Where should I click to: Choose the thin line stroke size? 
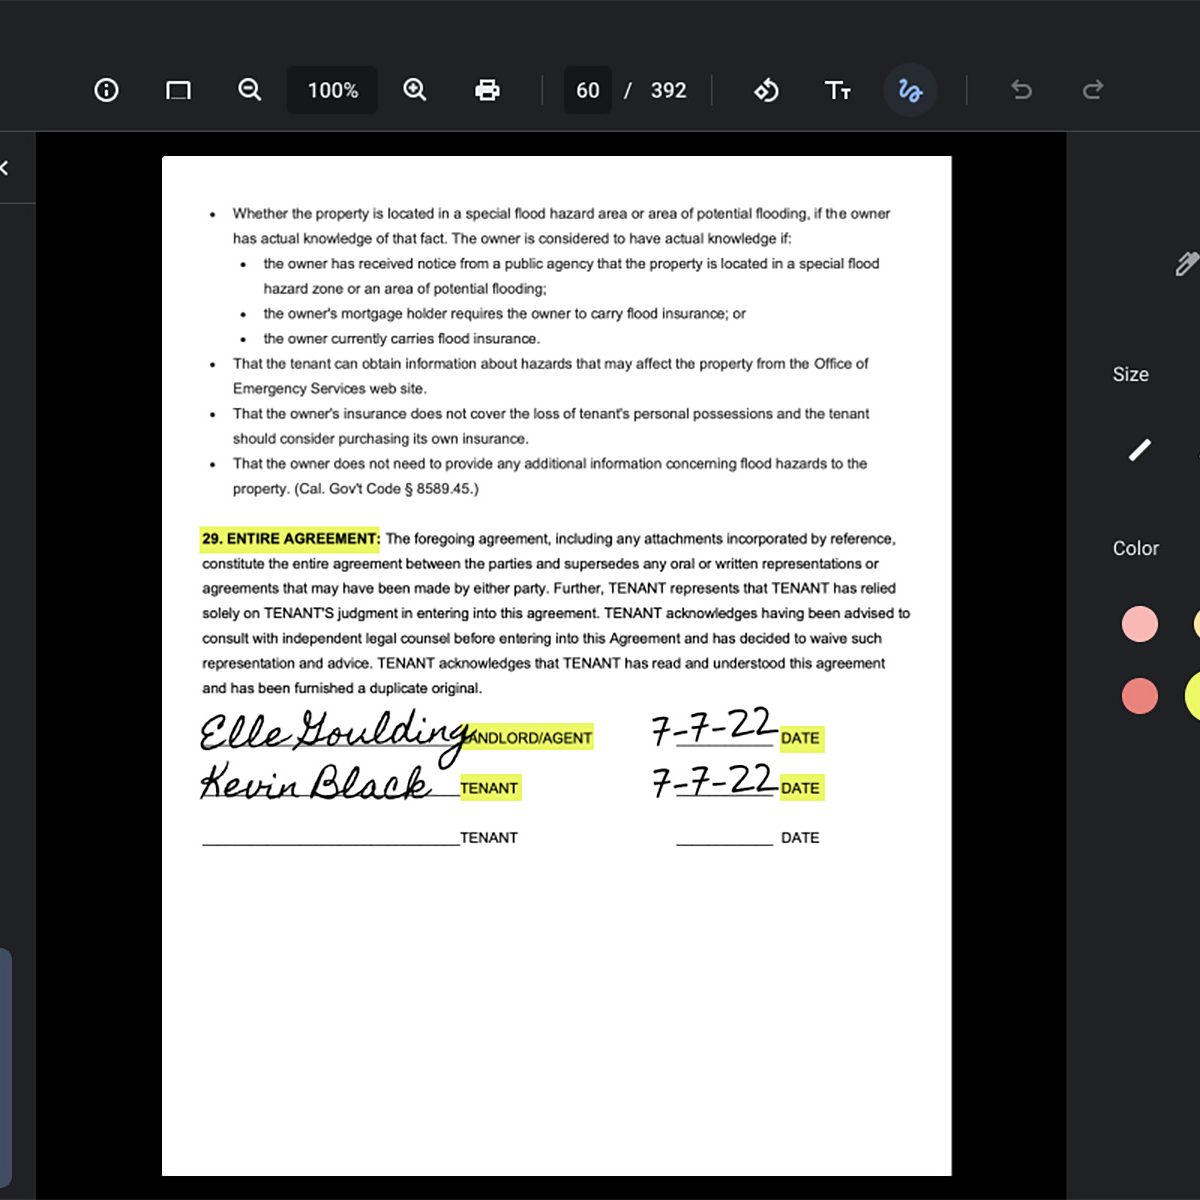point(1140,450)
